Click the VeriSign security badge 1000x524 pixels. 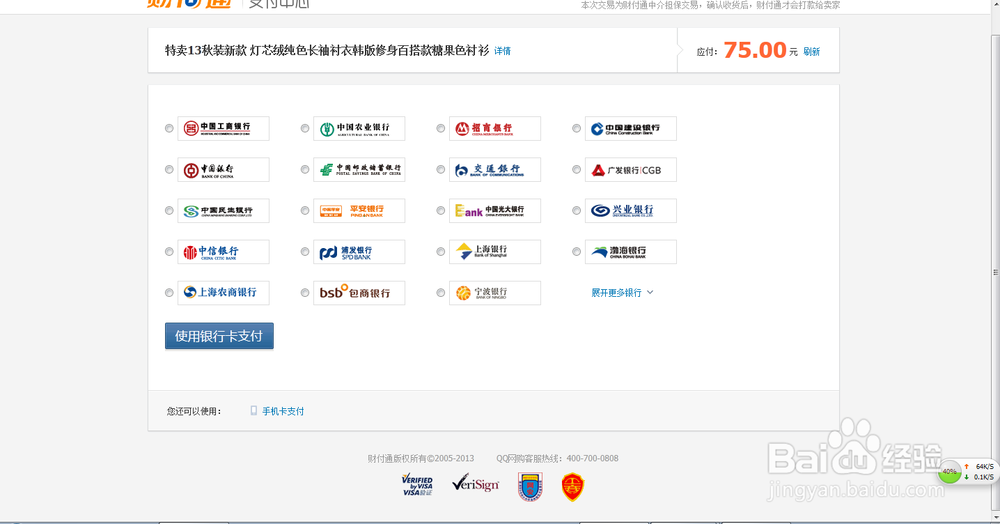point(476,484)
